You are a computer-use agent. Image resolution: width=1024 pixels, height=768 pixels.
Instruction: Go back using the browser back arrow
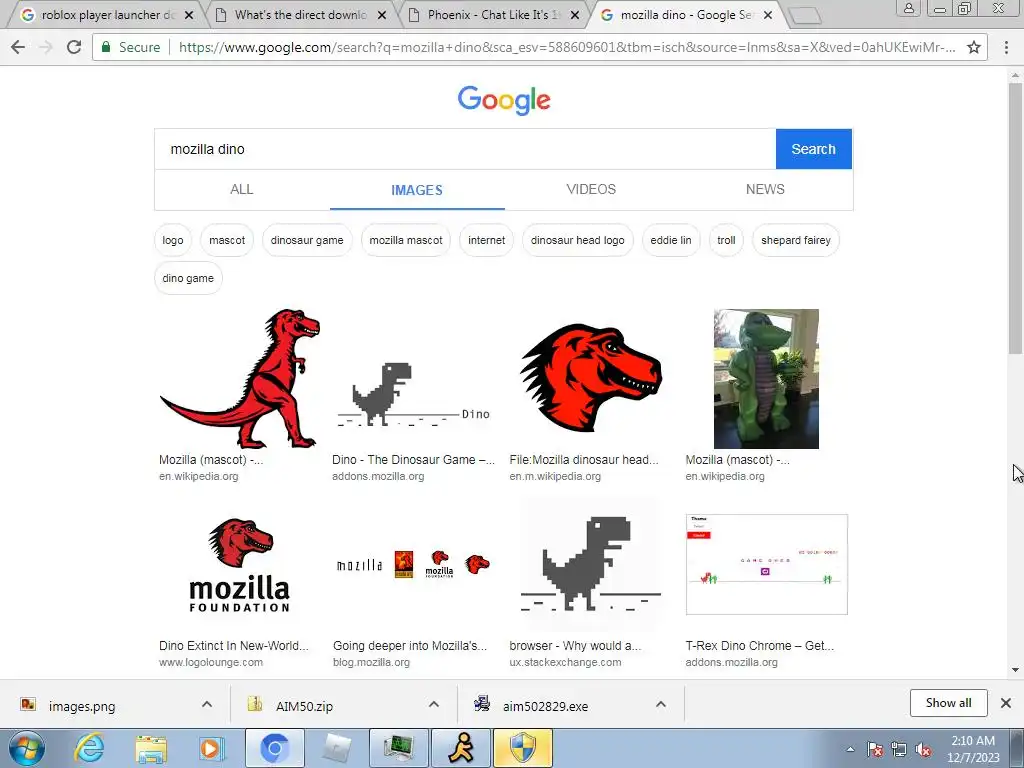[18, 47]
